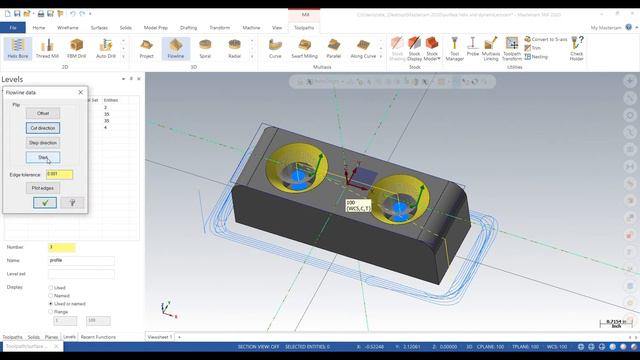Open the Levels panel options dropdown

click(x=123, y=79)
